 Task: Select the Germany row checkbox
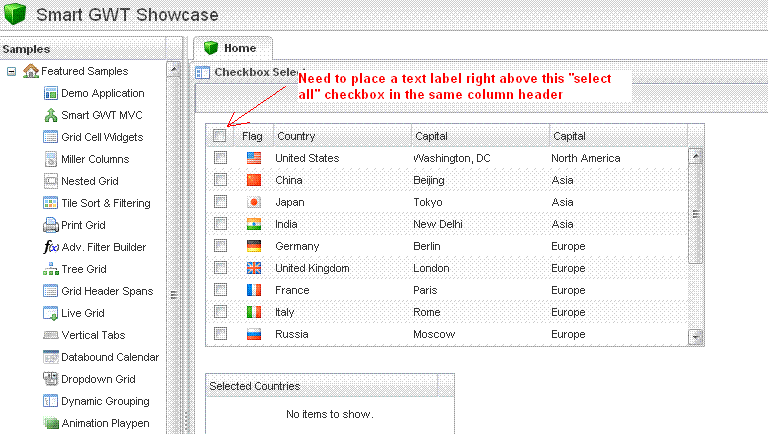pyautogui.click(x=220, y=246)
